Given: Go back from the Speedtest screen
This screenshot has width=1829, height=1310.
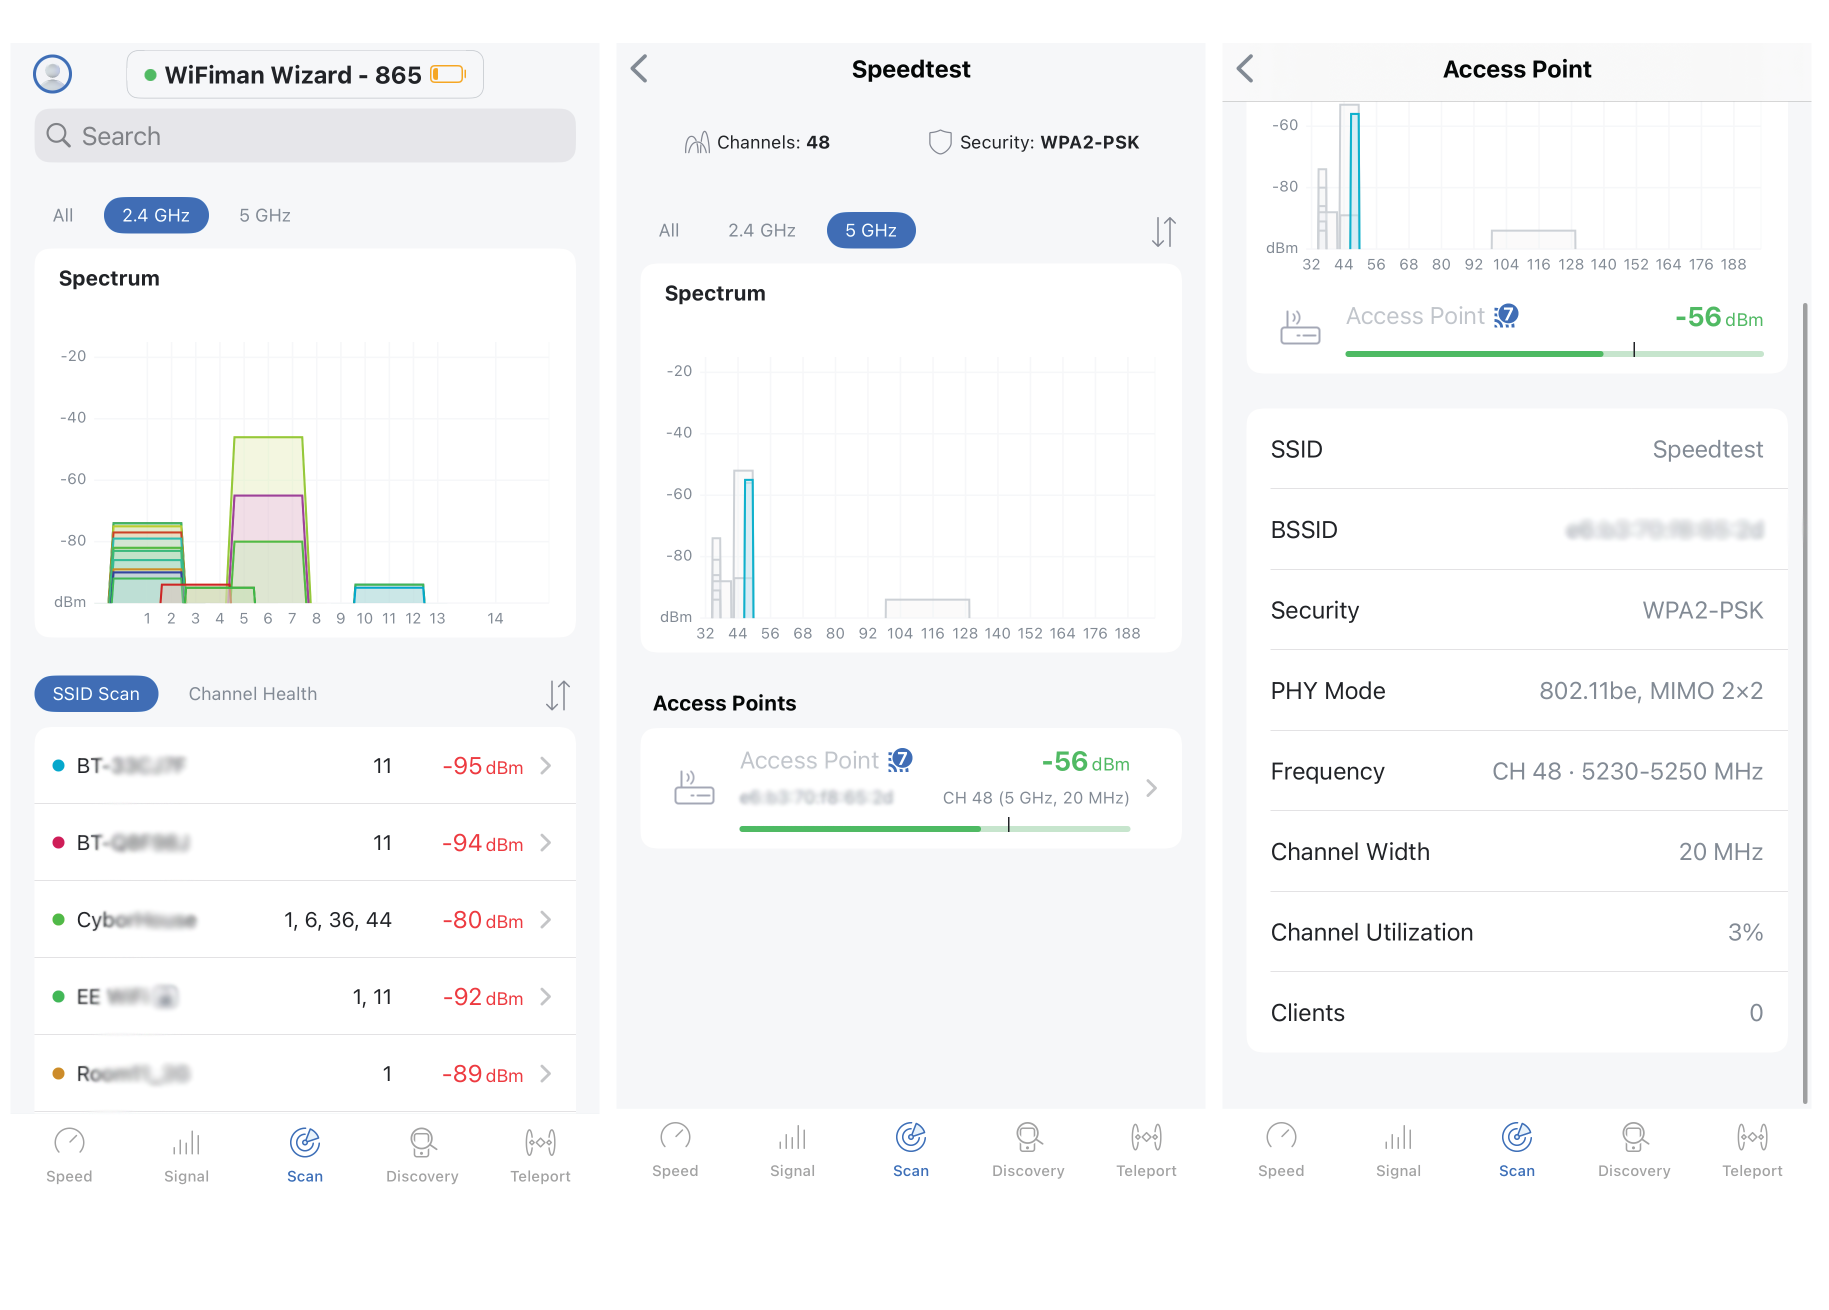Looking at the screenshot, I should (640, 69).
